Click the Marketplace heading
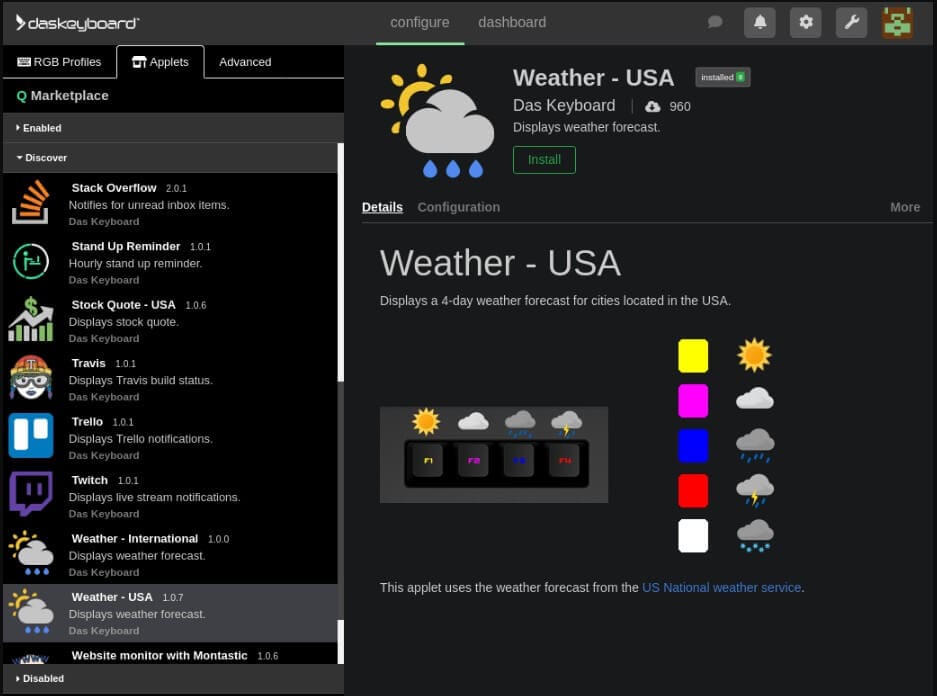 point(69,96)
